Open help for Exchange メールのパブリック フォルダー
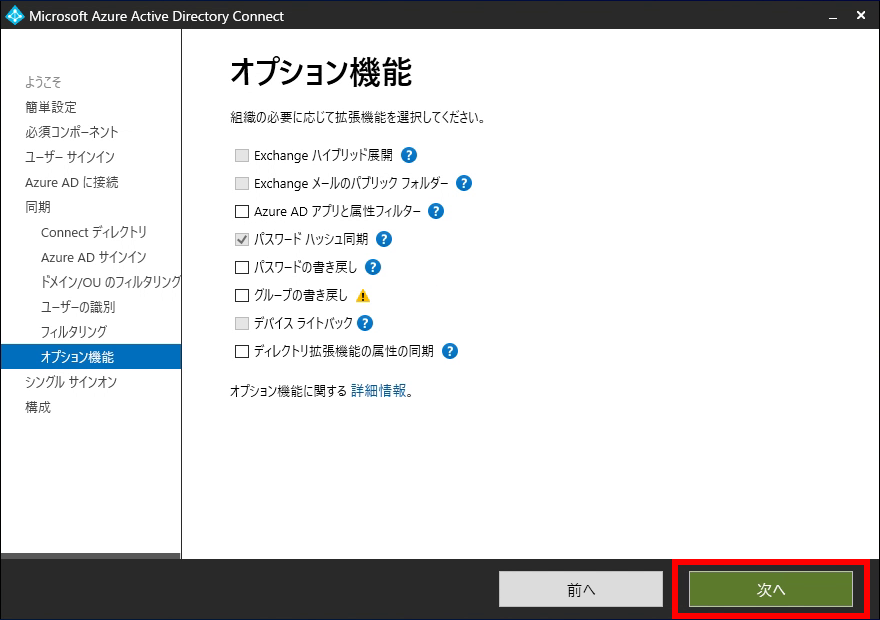The image size is (880, 620). 464,183
